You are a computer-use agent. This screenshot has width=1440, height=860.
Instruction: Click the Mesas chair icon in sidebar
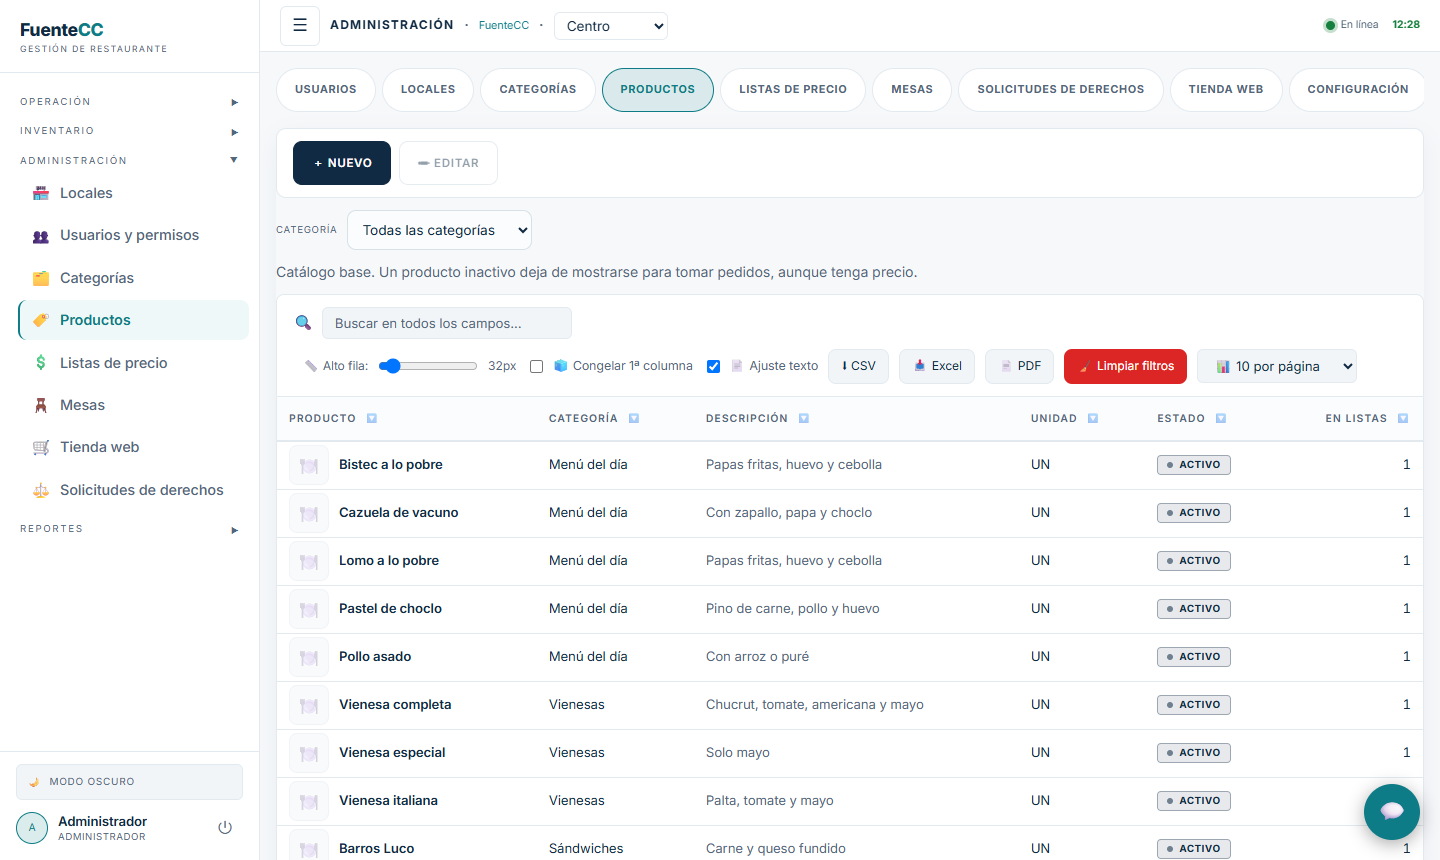pos(41,405)
